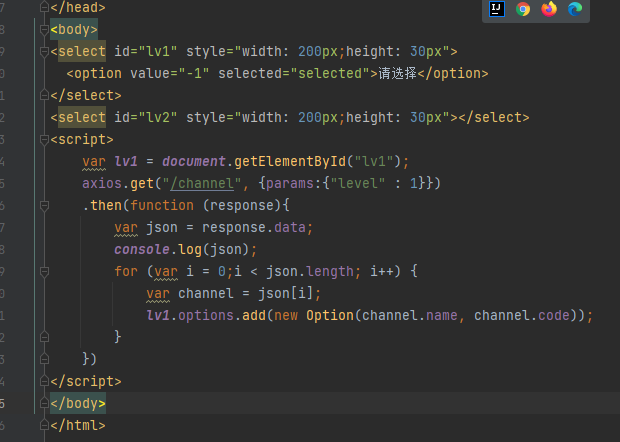
Task: Open page in Chrome browser
Action: click(523, 9)
